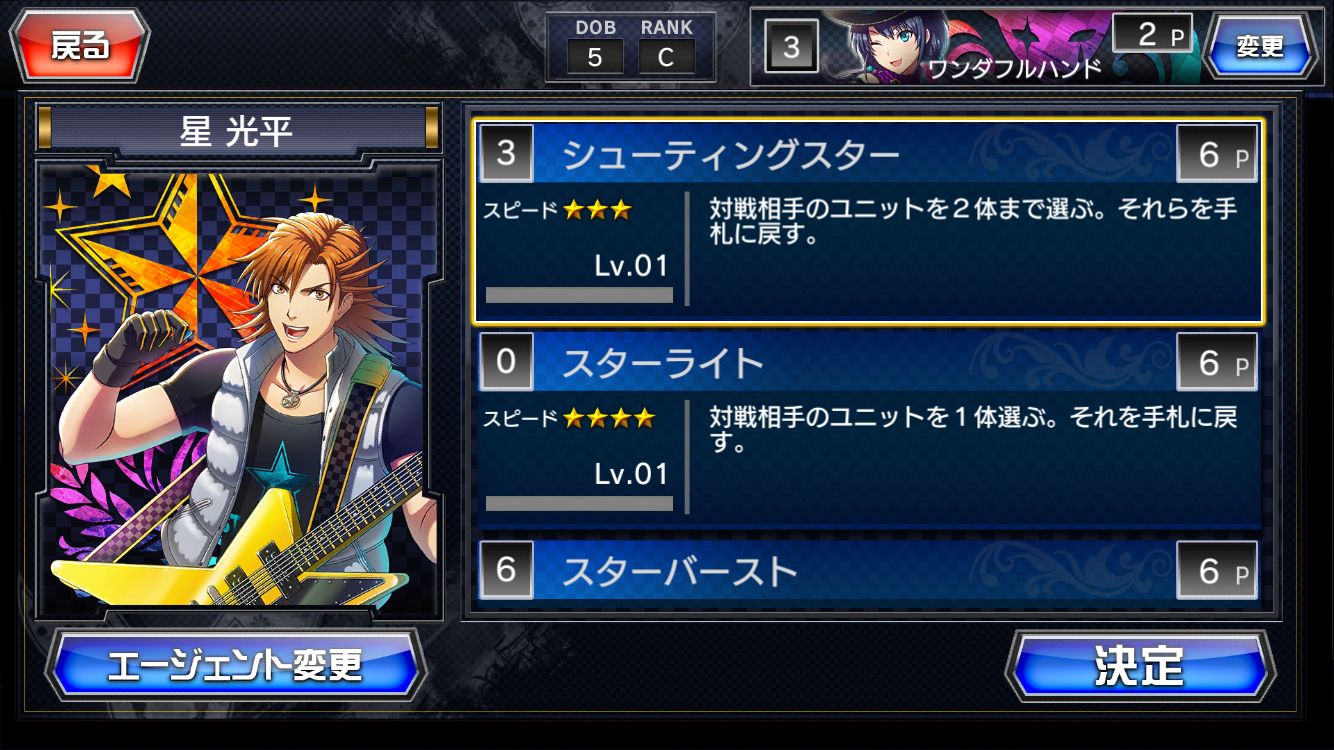Image resolution: width=1334 pixels, height=750 pixels.
Task: Click the 6P badge on シューティングスター
Action: 1217,154
